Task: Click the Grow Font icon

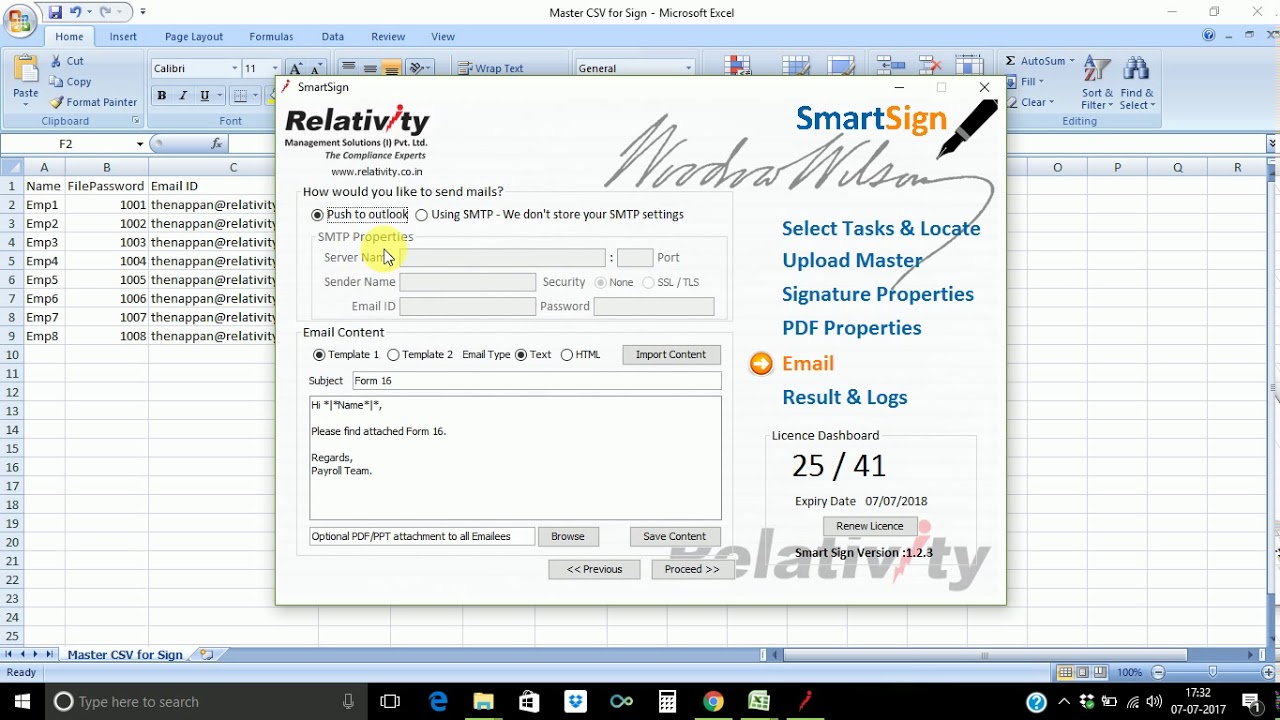Action: tap(297, 68)
